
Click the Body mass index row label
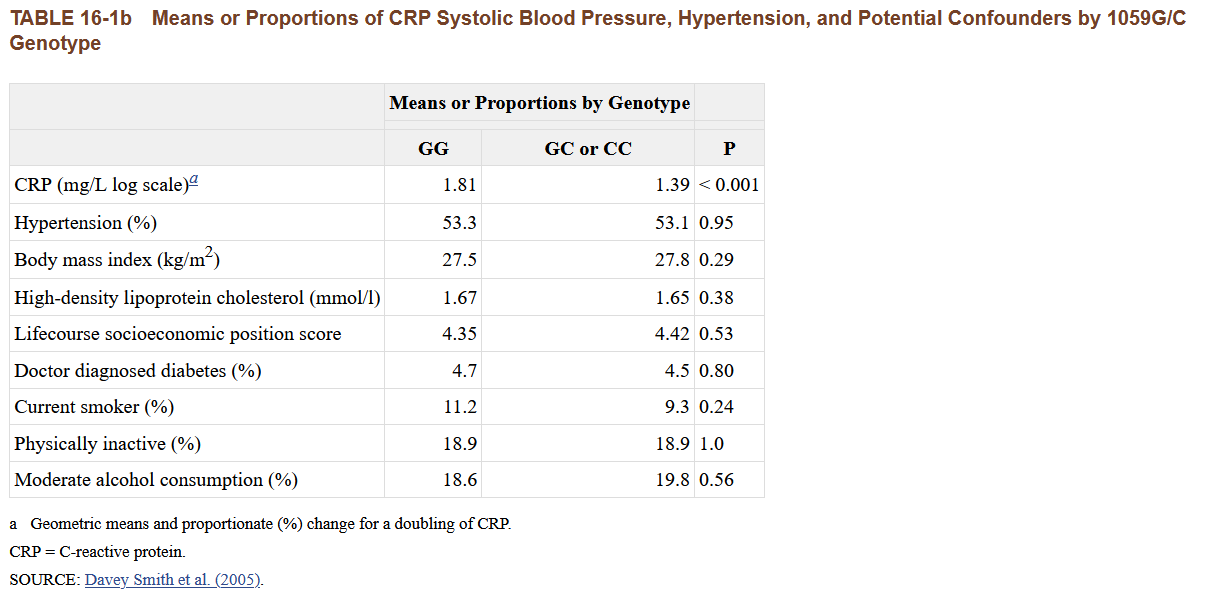tap(116, 260)
